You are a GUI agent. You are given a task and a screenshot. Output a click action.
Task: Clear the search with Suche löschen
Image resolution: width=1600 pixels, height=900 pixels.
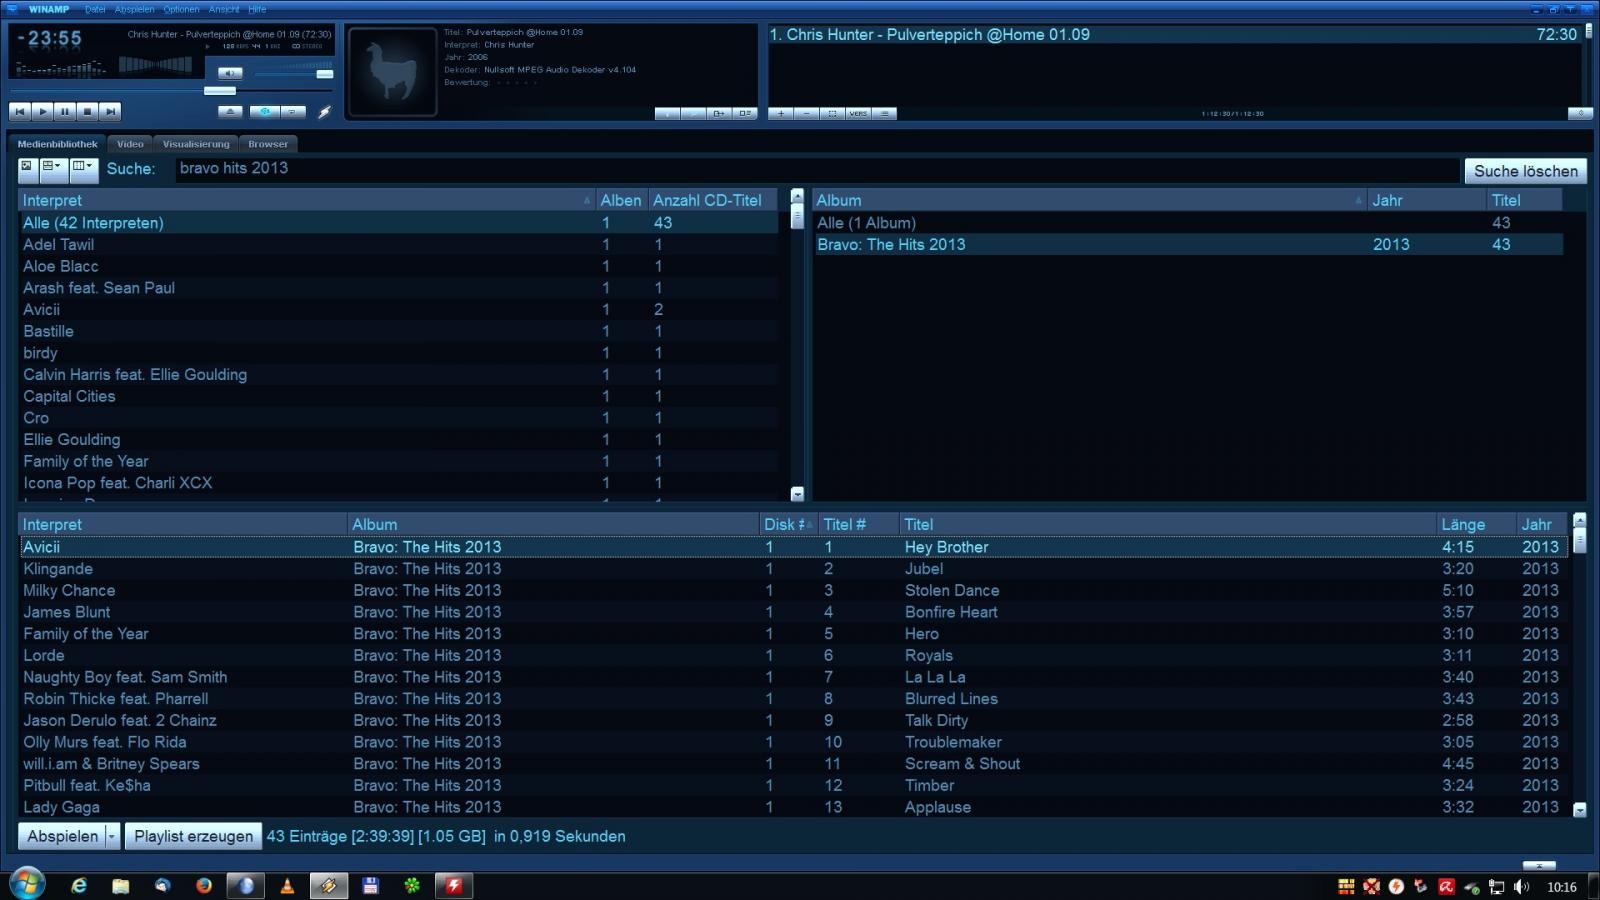[x=1525, y=171]
